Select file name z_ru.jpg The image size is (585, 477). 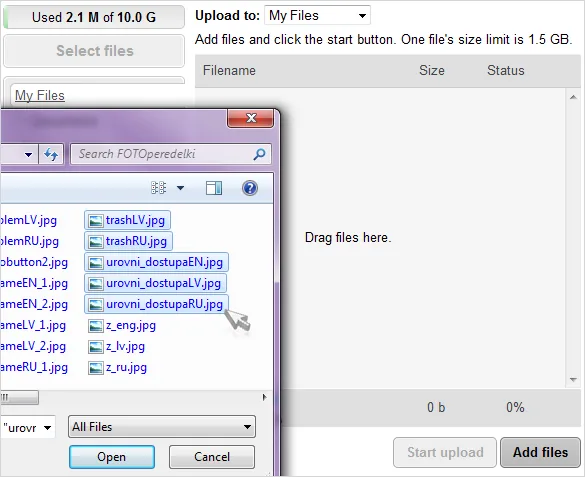(x=126, y=367)
